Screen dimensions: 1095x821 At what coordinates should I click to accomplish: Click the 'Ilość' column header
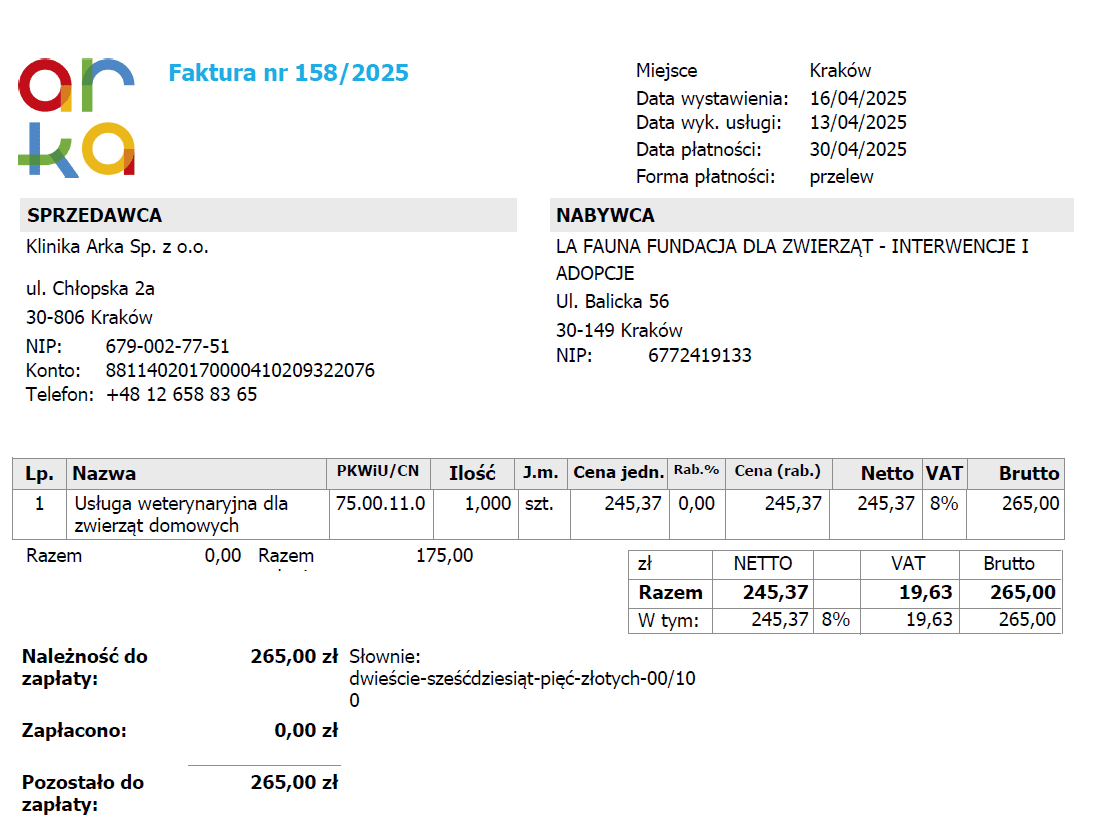tap(472, 473)
